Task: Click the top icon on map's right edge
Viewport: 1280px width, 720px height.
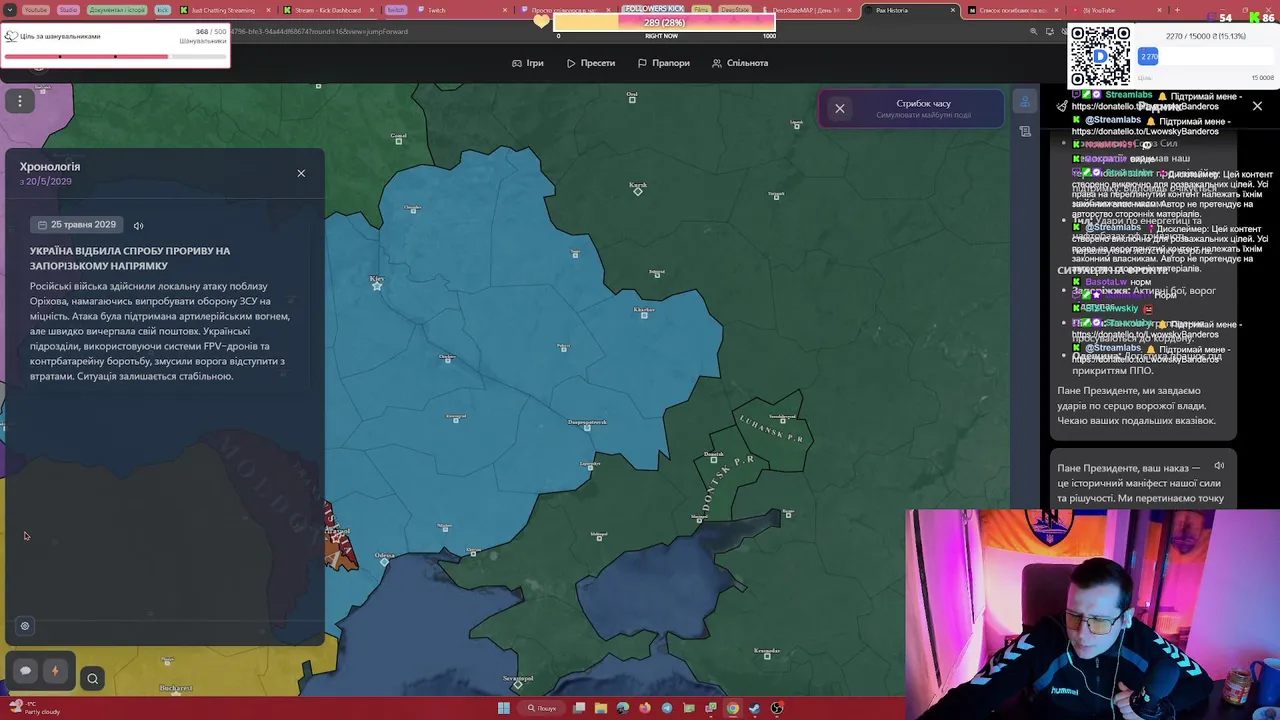Action: click(x=1025, y=102)
